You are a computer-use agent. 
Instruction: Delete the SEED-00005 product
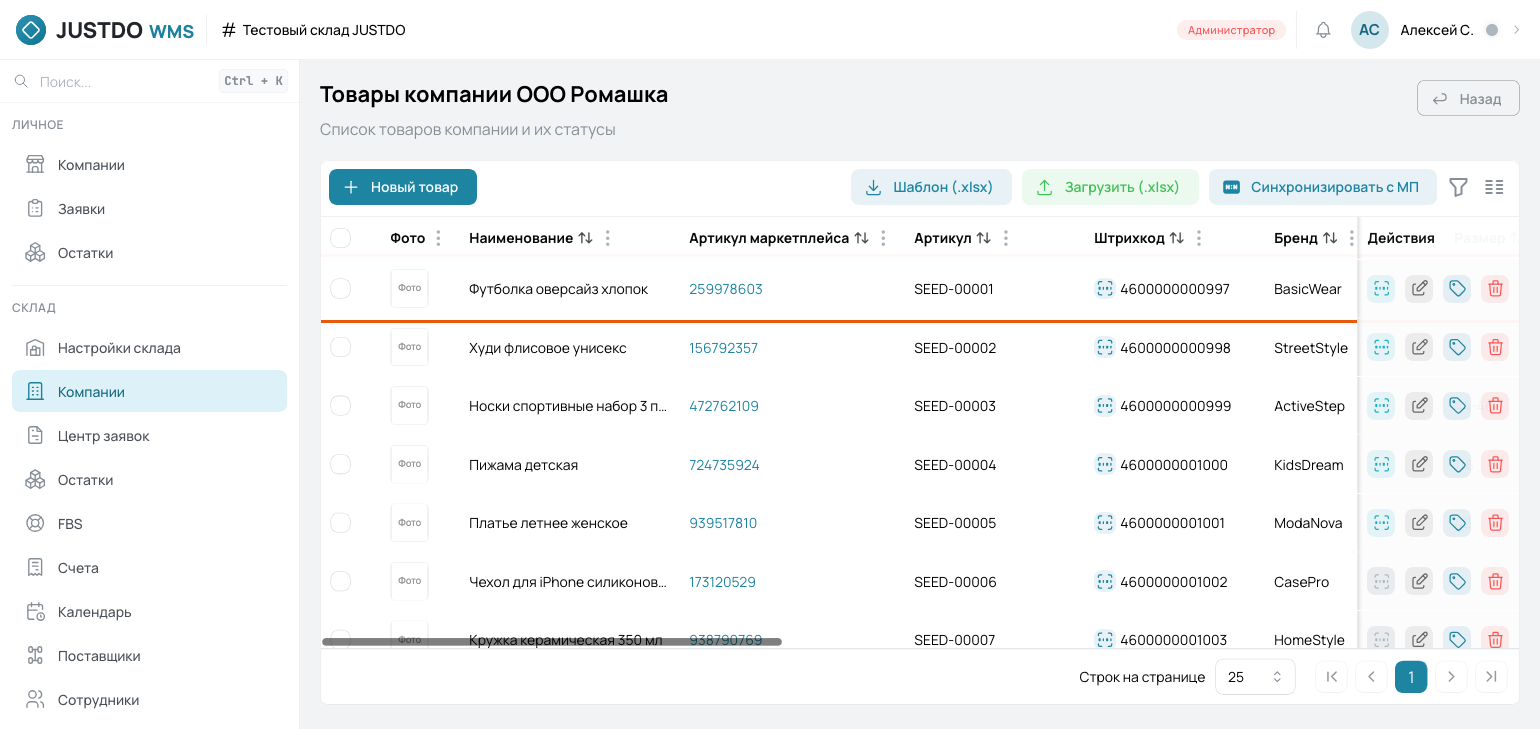[1495, 523]
